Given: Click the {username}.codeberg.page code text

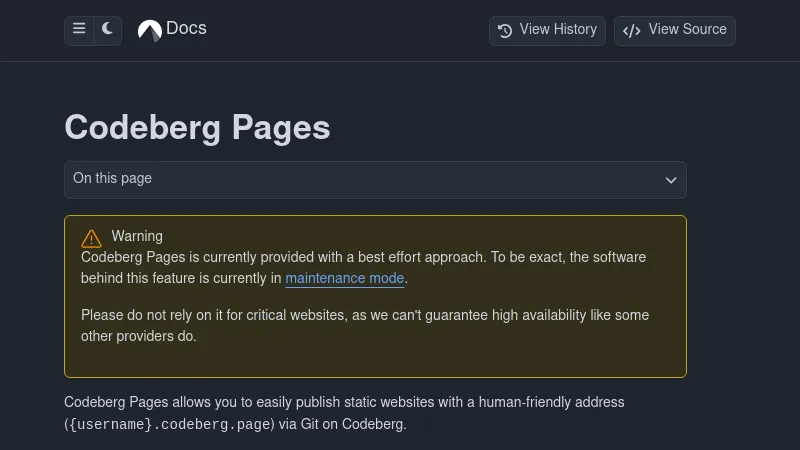Looking at the screenshot, I should 169,424.
